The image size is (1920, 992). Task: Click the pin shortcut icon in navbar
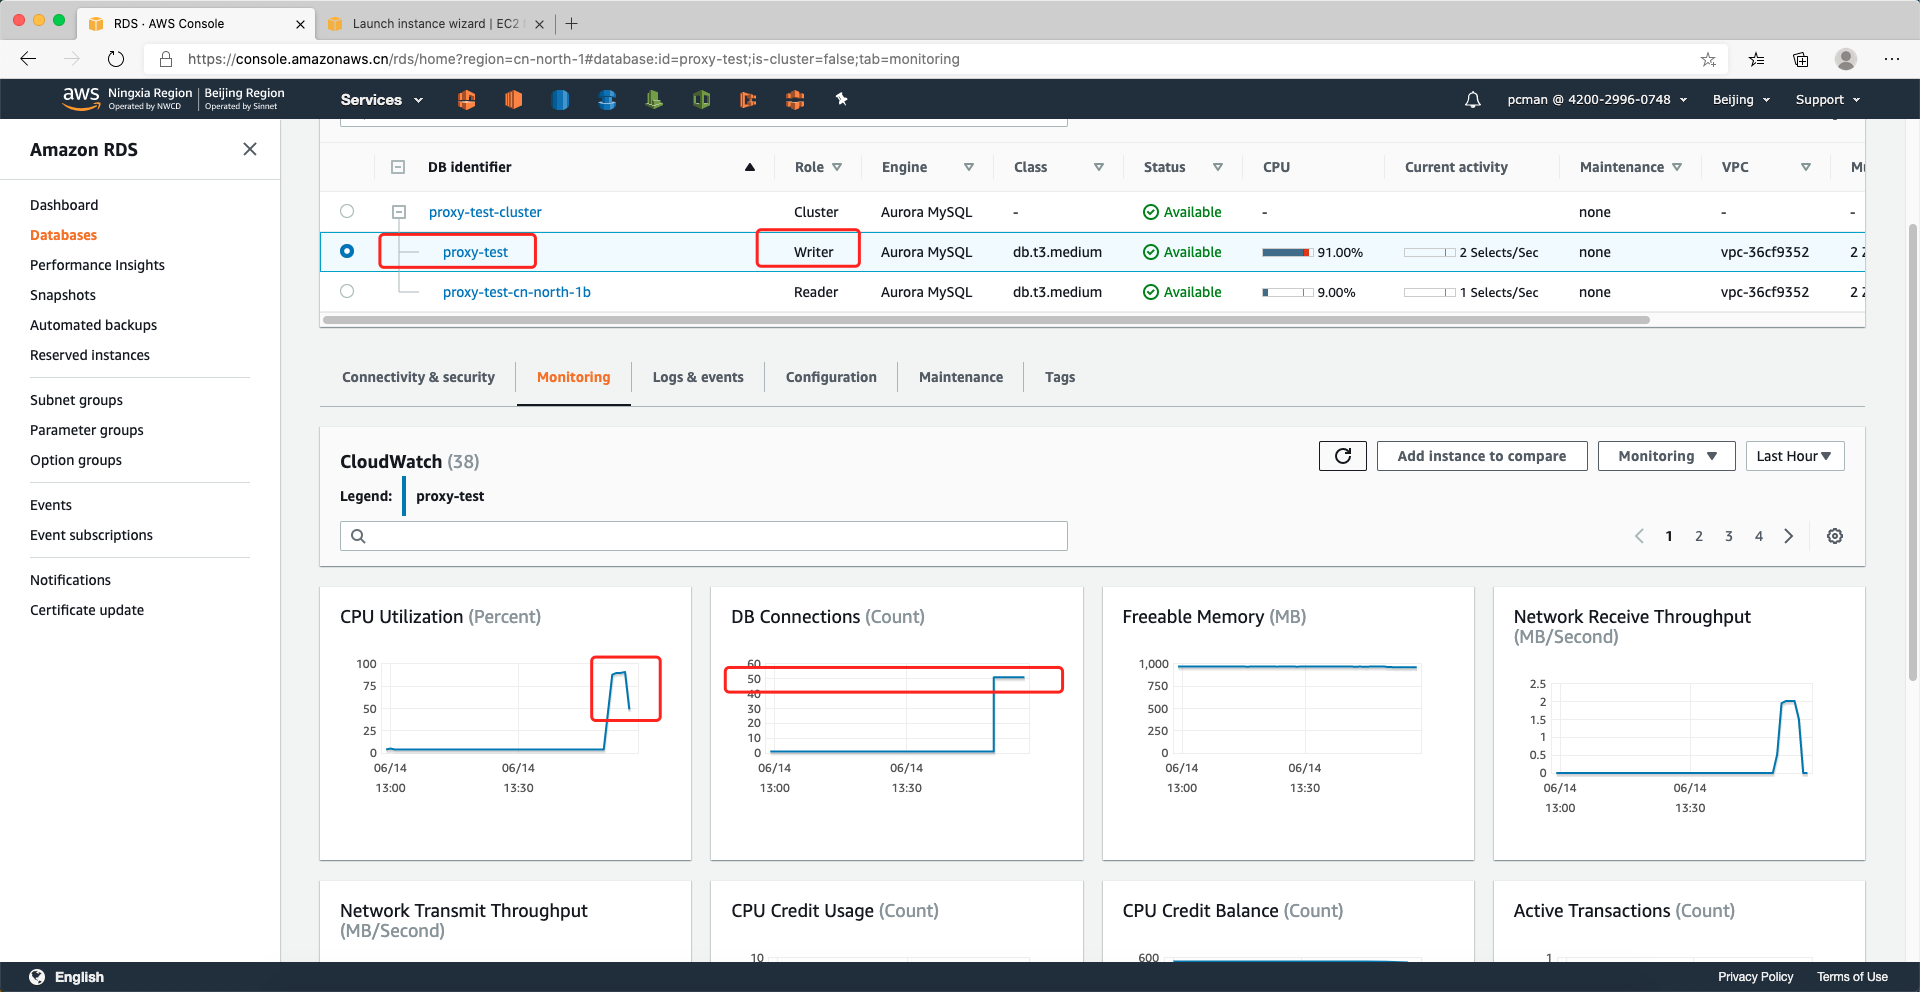841,99
